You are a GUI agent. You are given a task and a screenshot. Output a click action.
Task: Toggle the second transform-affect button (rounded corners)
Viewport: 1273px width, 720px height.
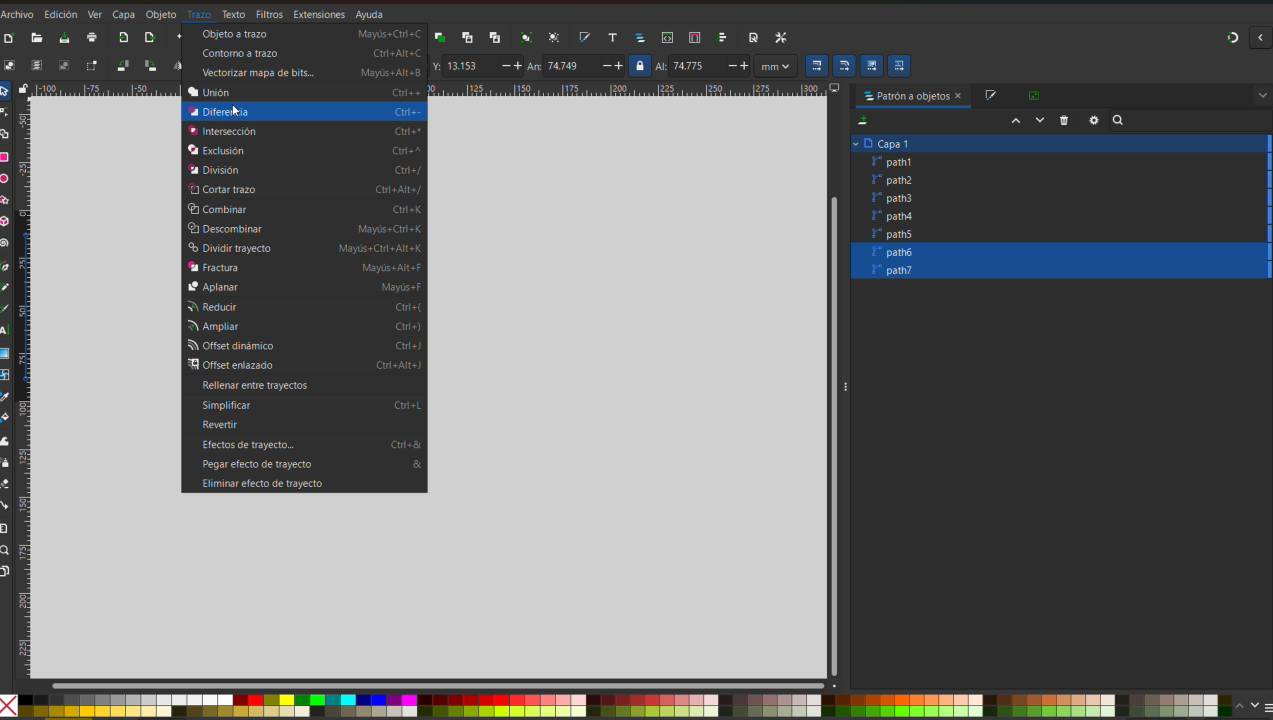[x=844, y=66]
